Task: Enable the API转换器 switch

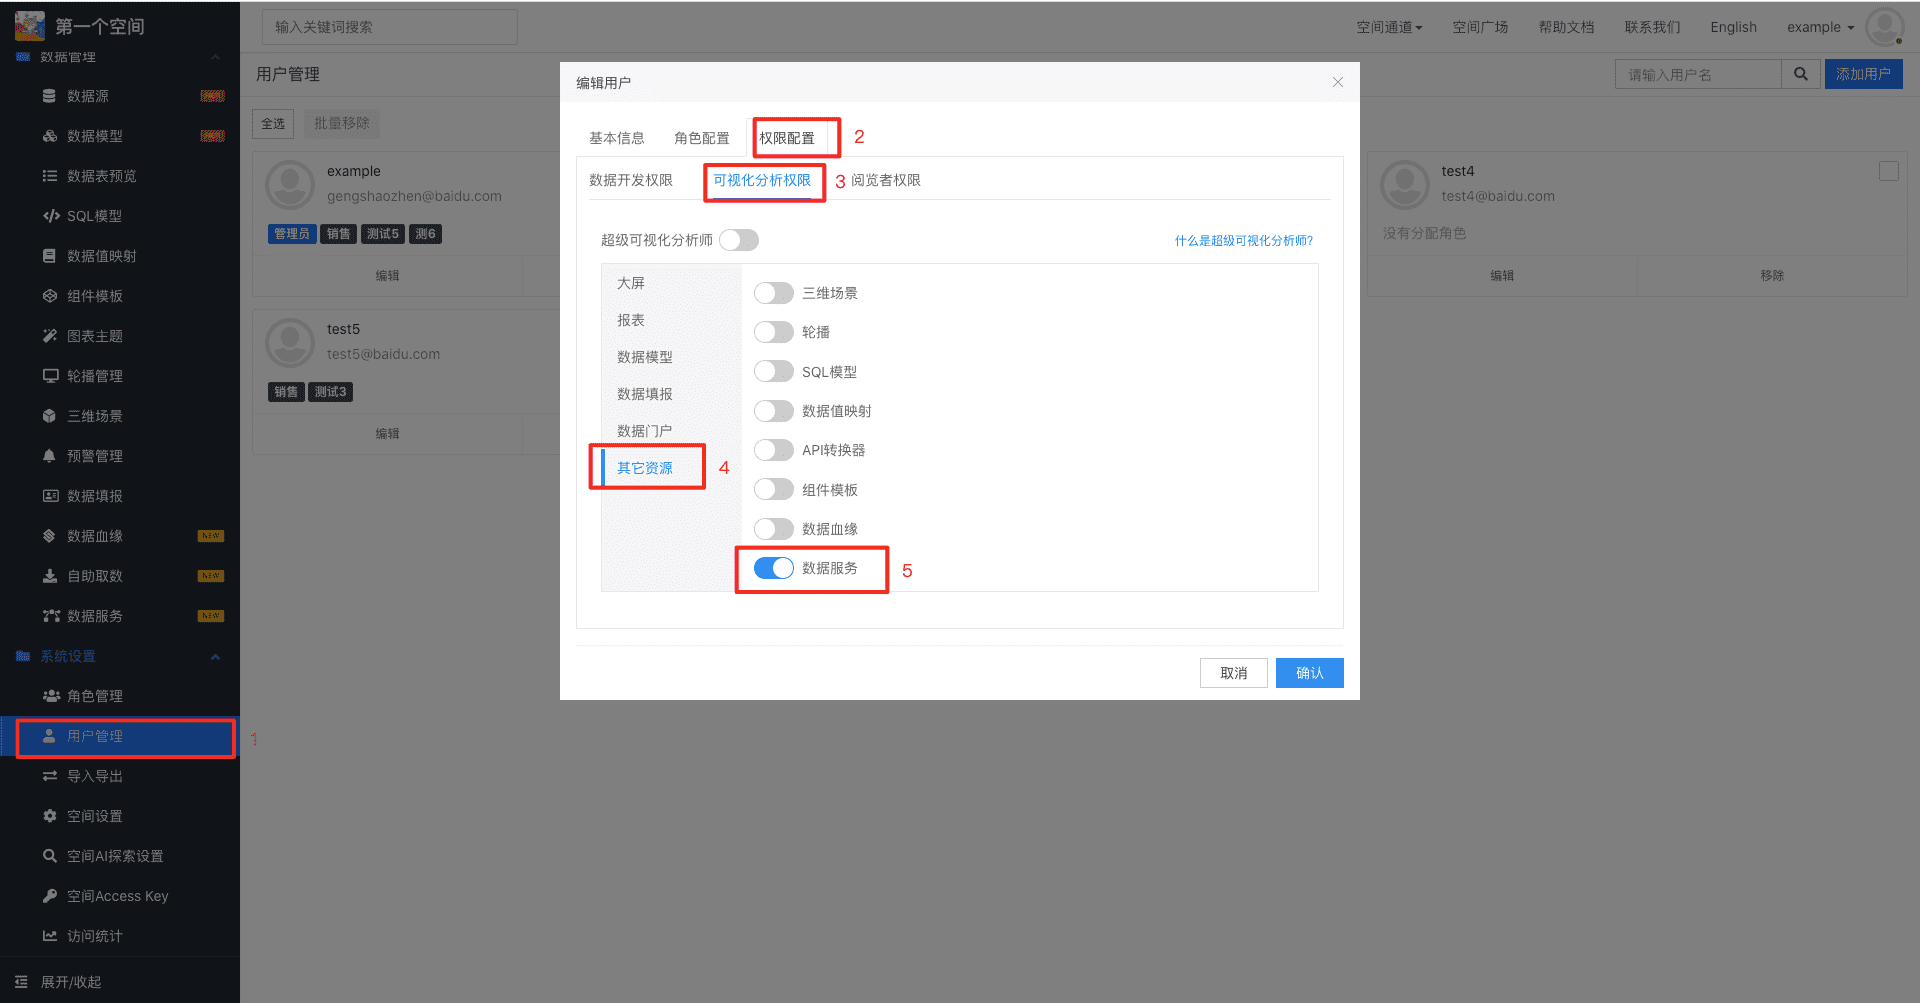Action: tap(773, 450)
